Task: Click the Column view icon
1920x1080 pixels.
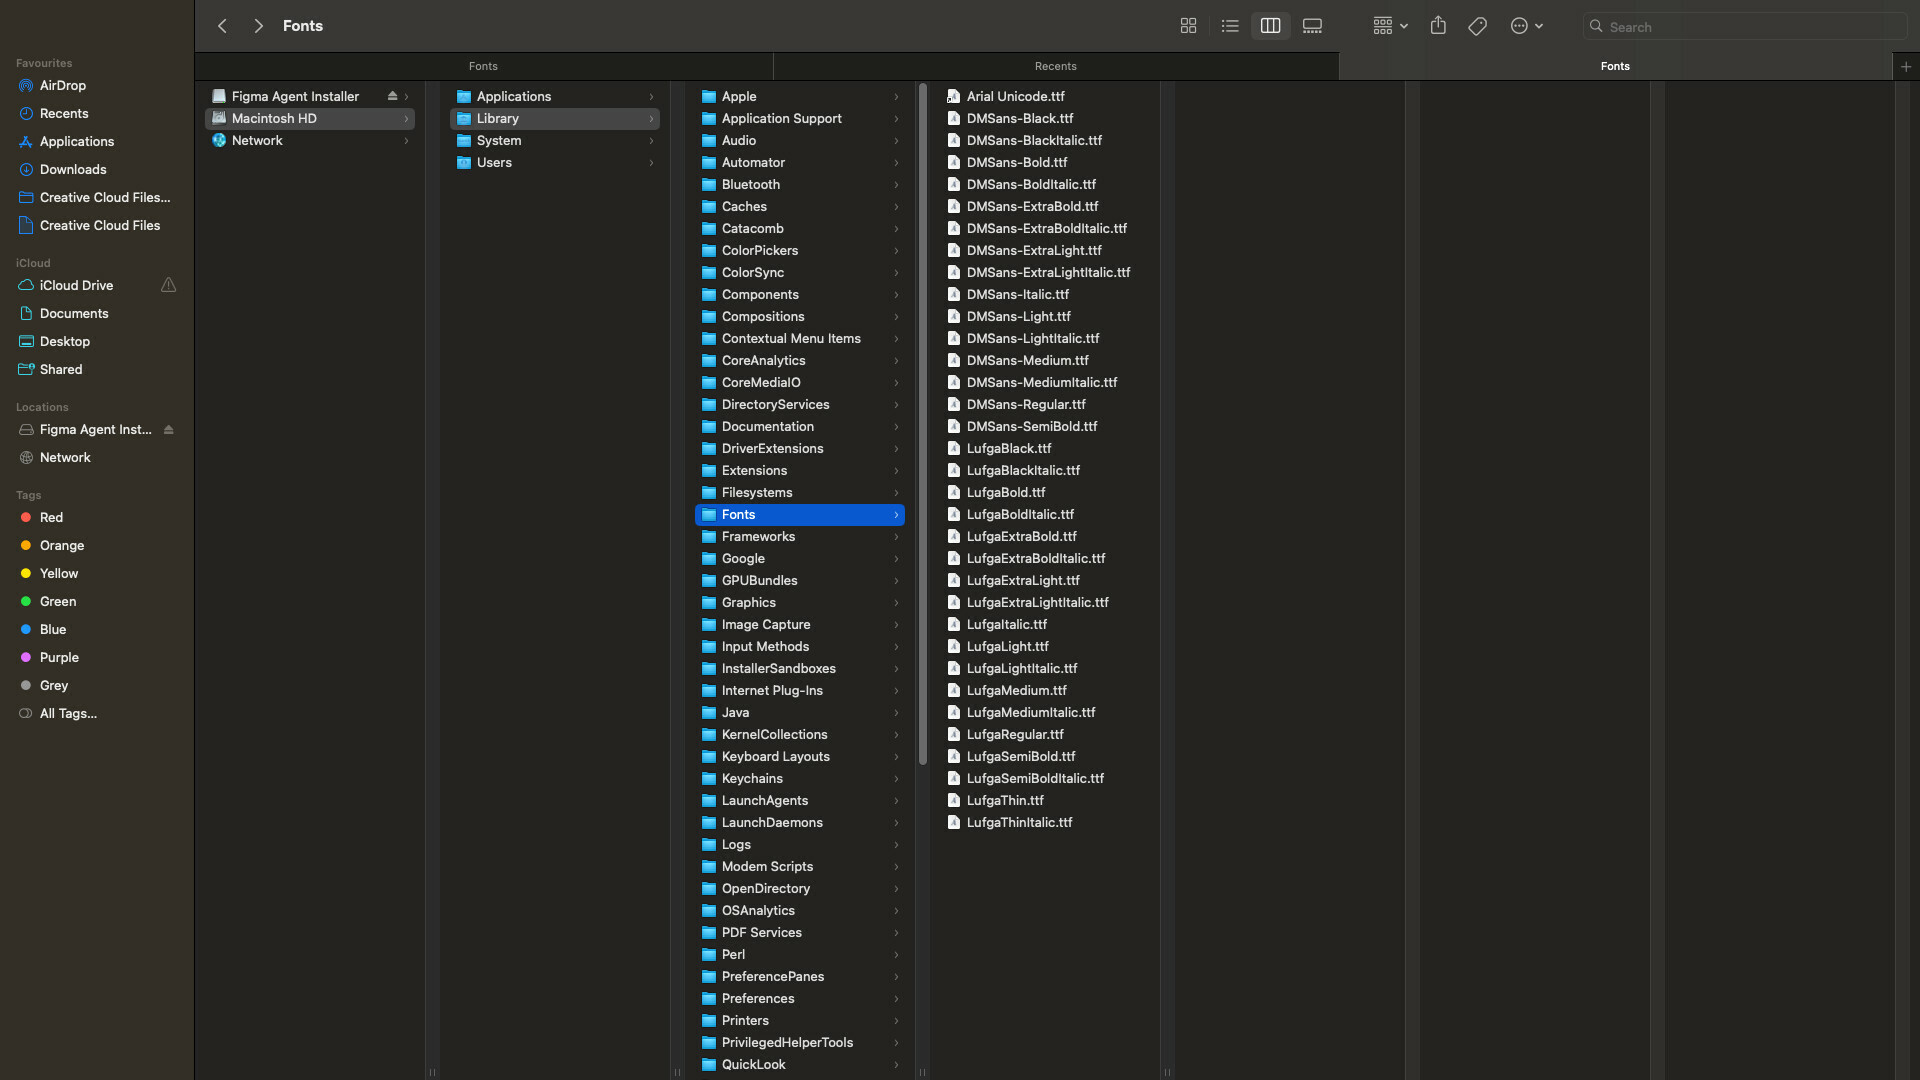Action: pyautogui.click(x=1270, y=25)
